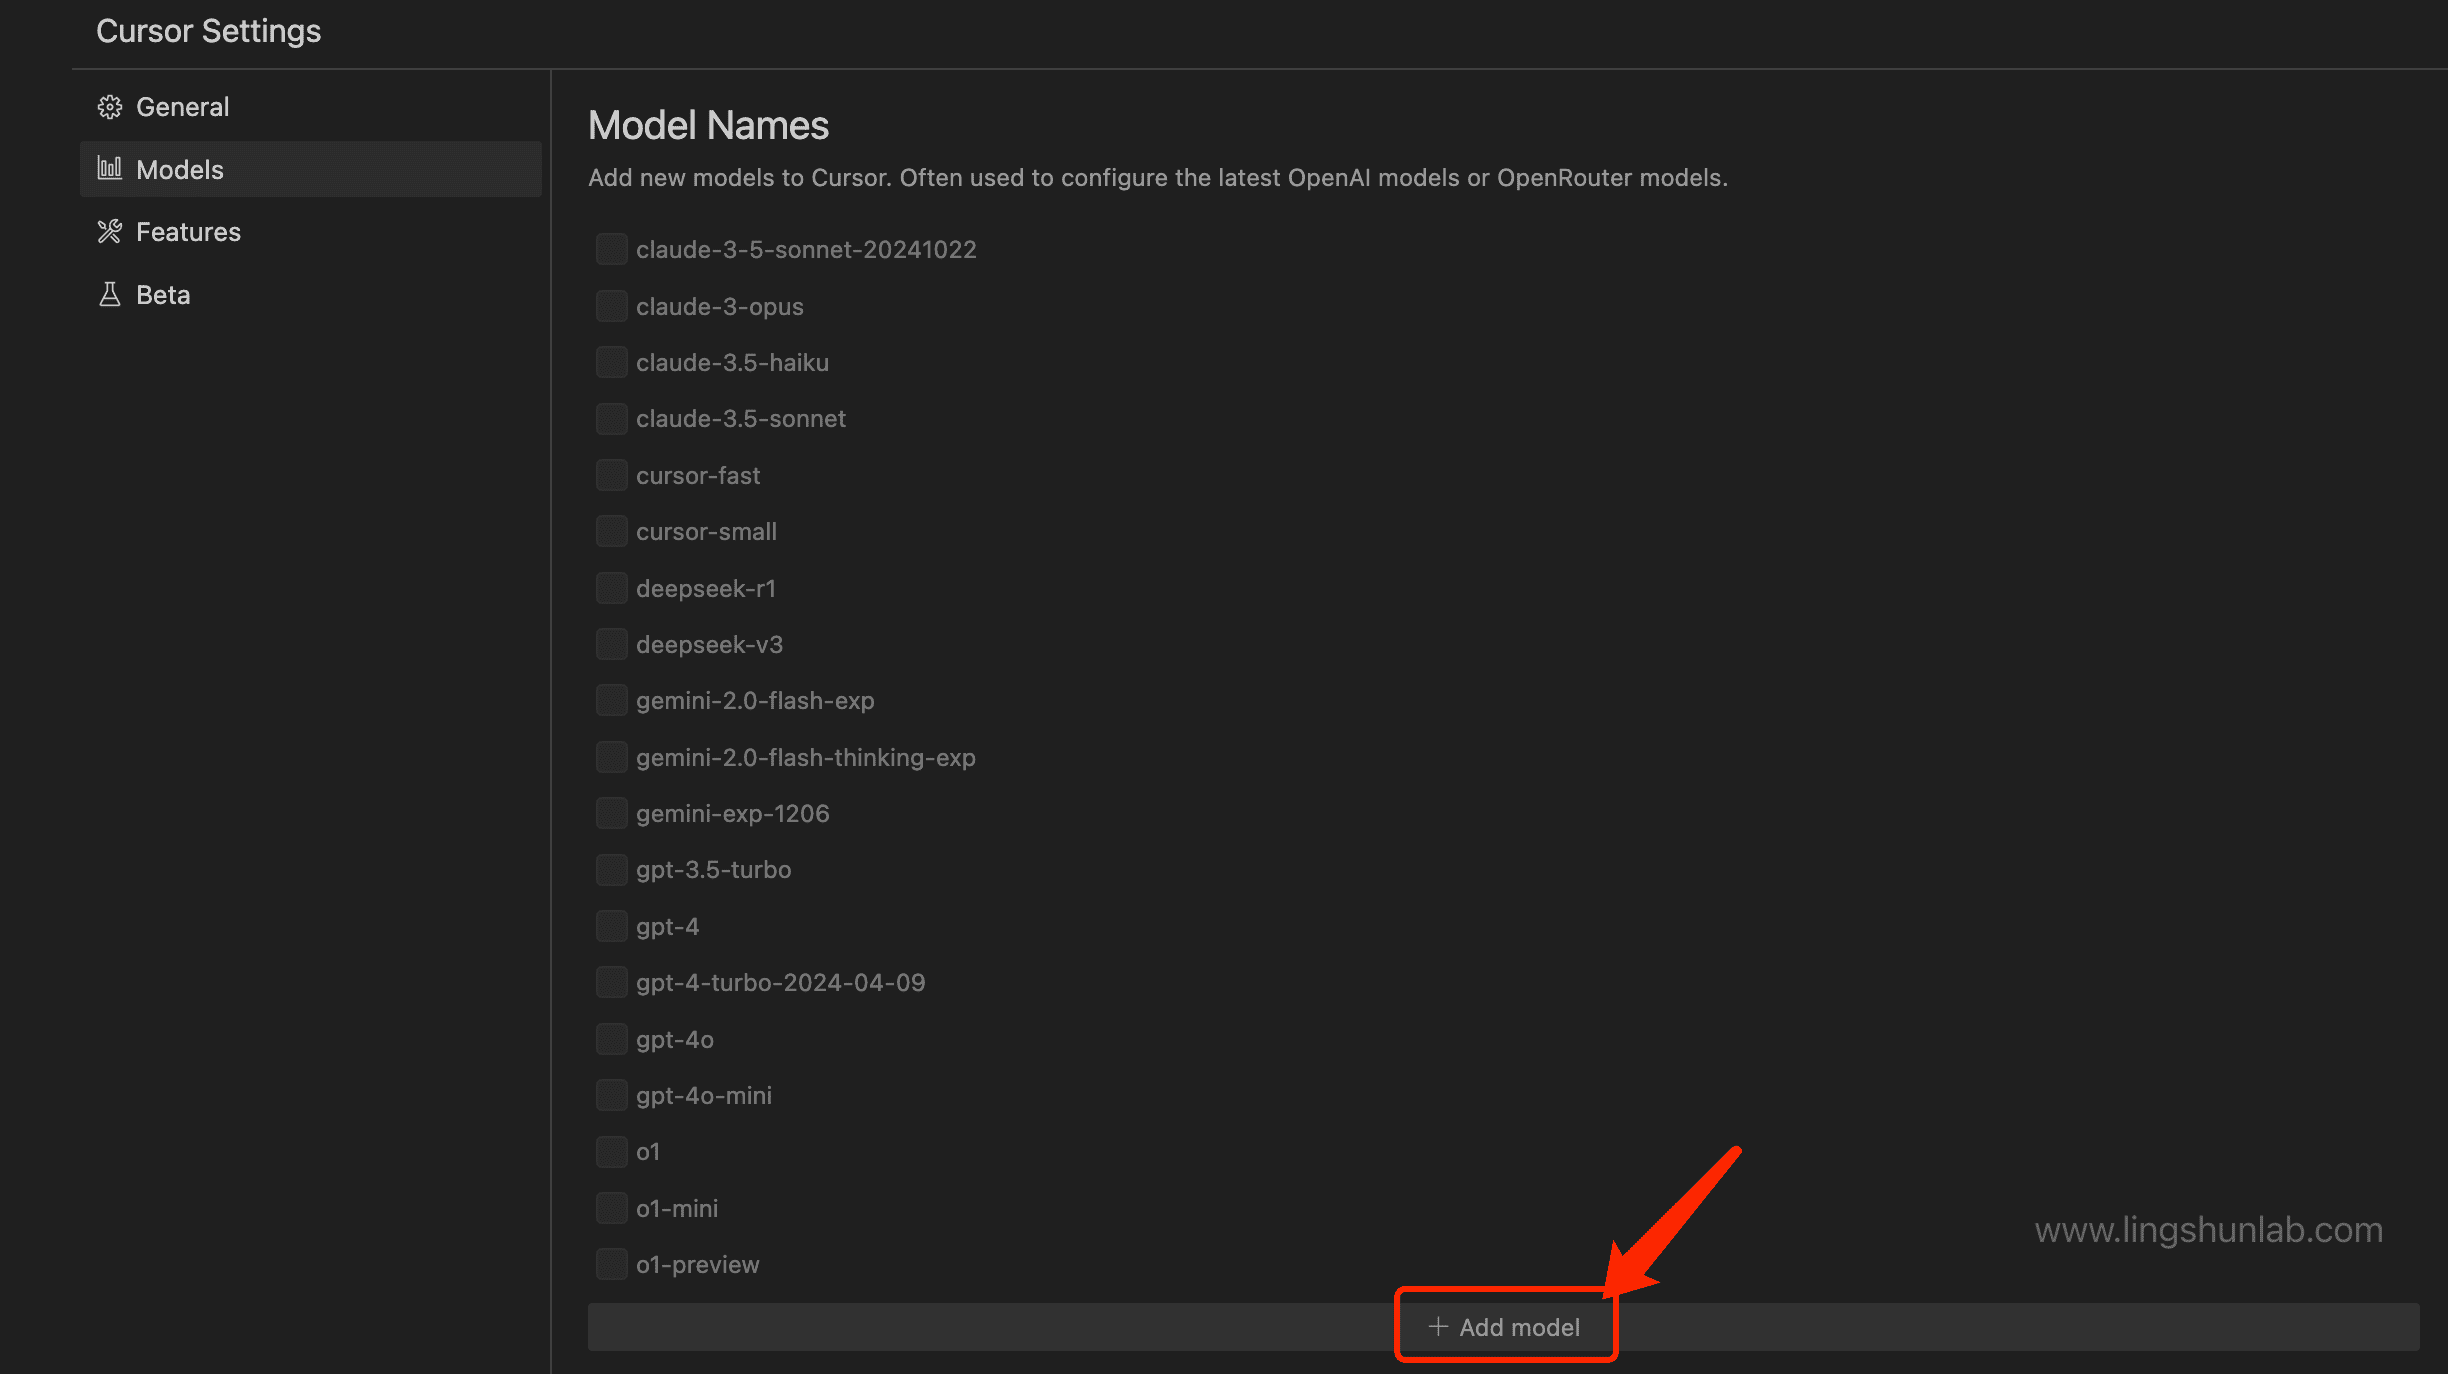This screenshot has width=2448, height=1374.
Task: Click the gemini-exp-1206 model name
Action: [733, 813]
